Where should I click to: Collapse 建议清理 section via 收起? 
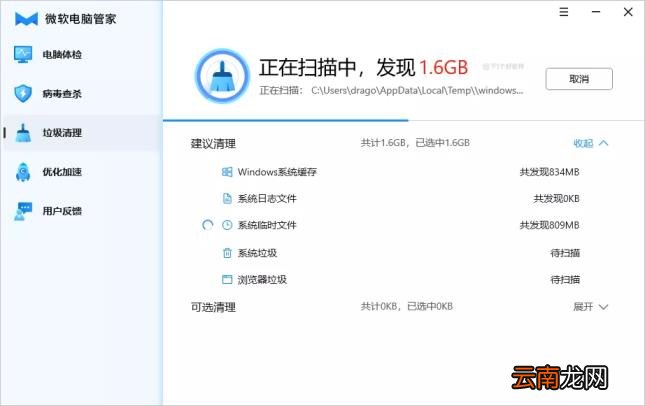pos(591,143)
